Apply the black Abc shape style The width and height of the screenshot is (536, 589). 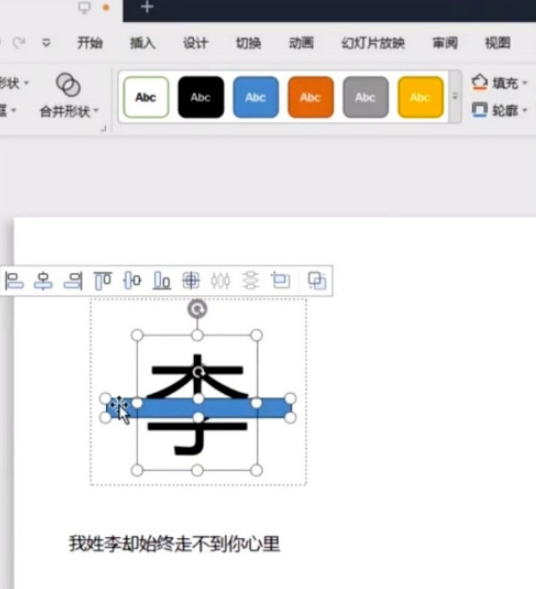tap(201, 97)
